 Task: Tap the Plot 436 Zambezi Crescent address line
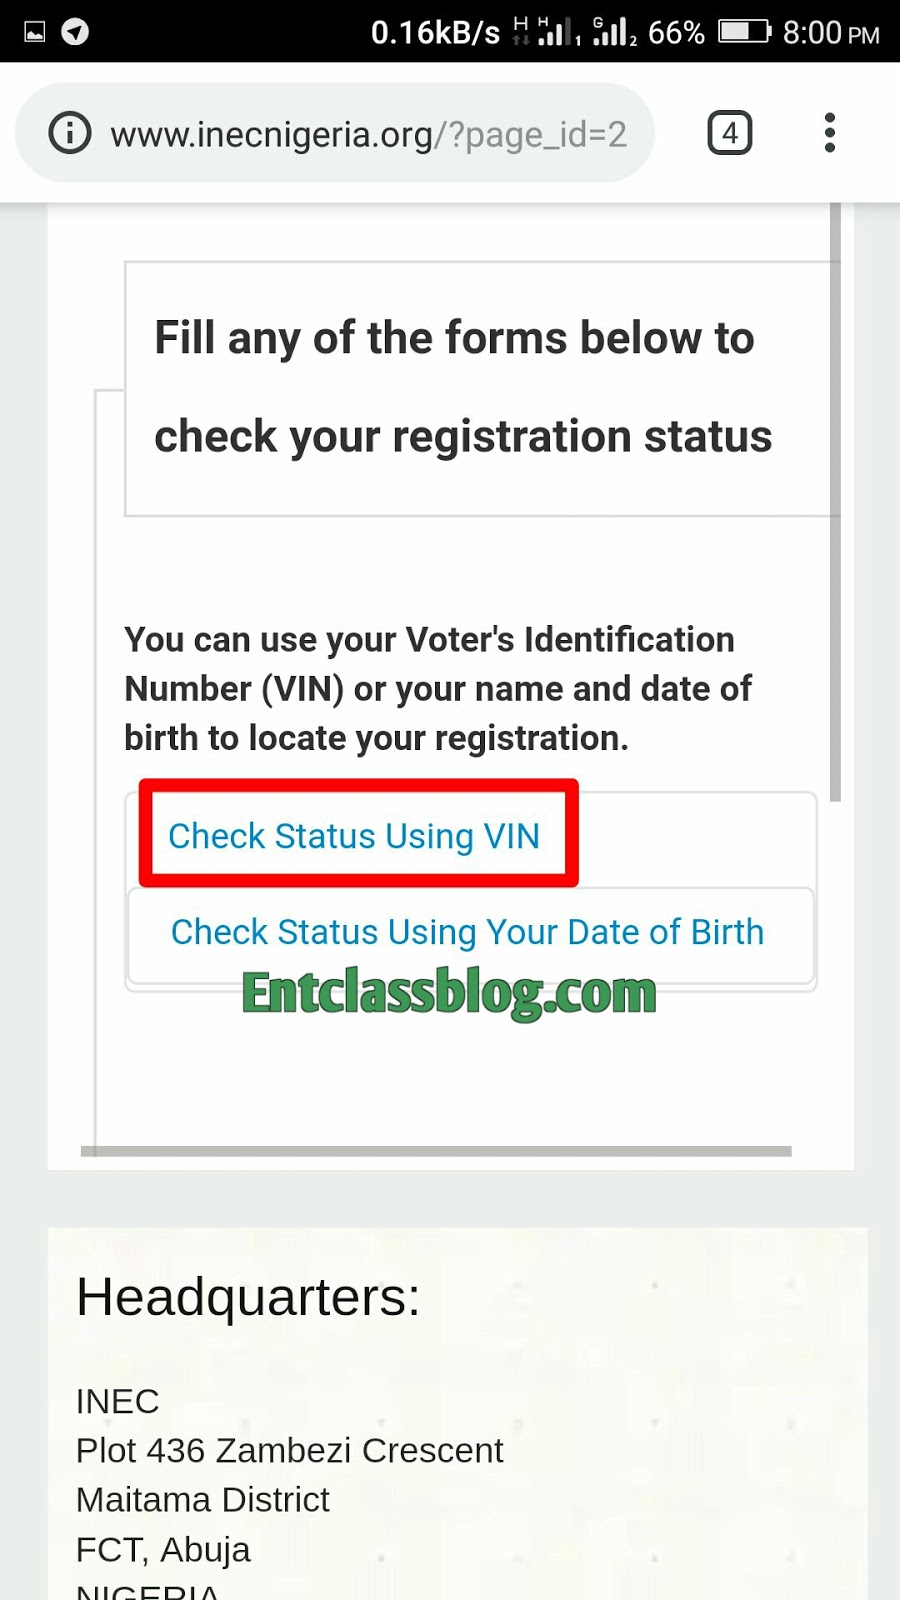pyautogui.click(x=290, y=1450)
